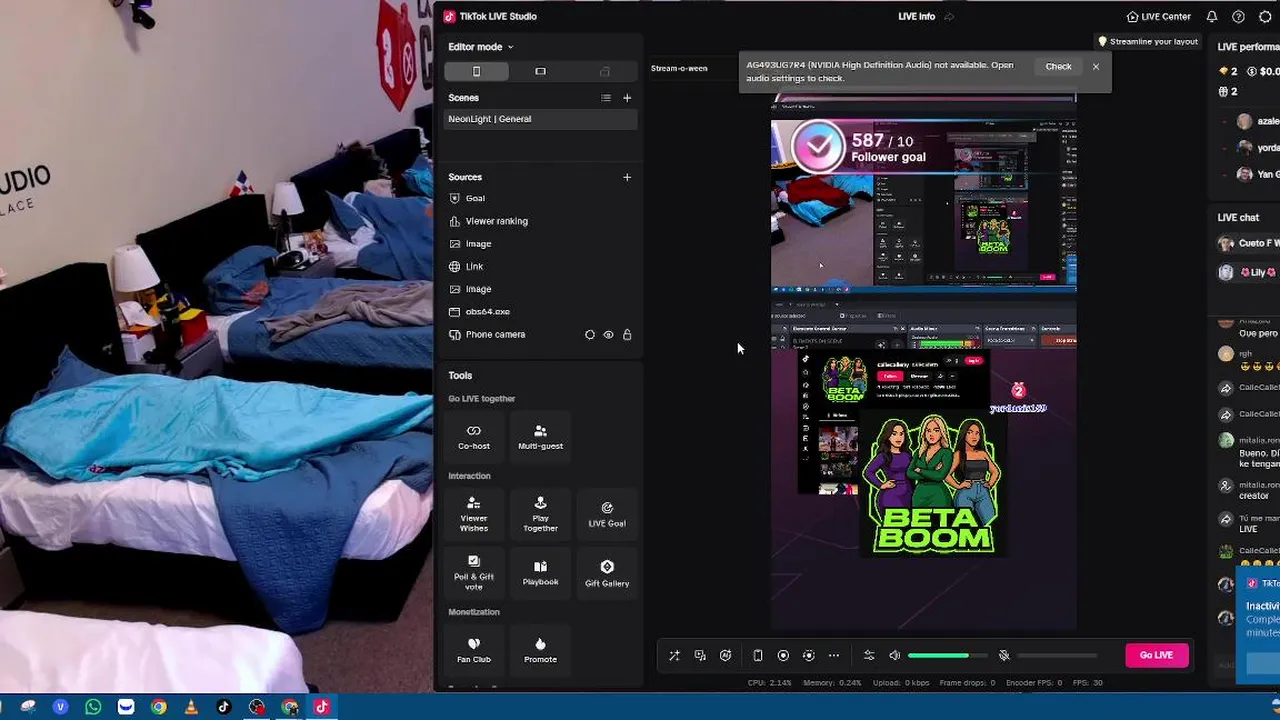1280x720 pixels.
Task: Open the audio mixer settings icon
Action: tap(869, 656)
